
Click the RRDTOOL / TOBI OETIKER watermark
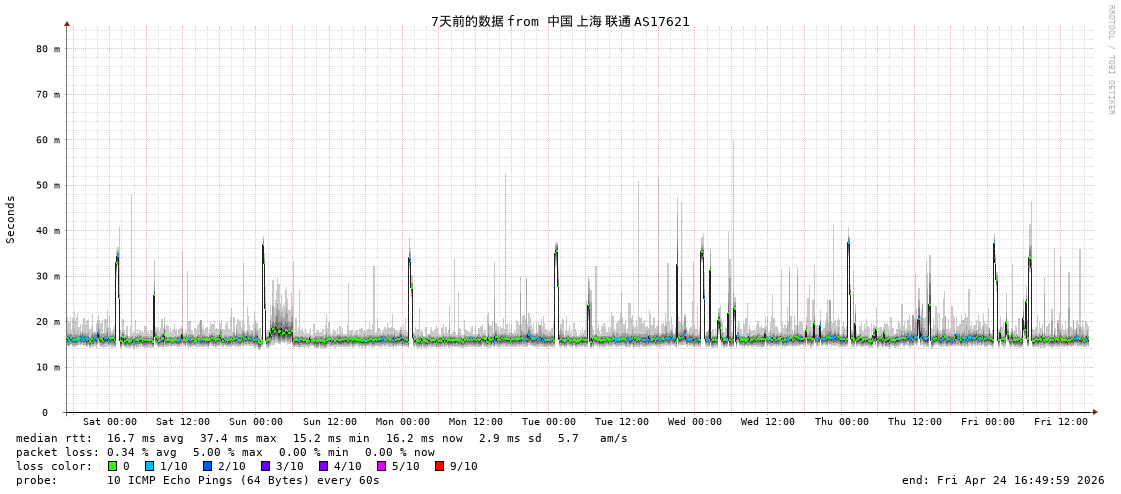click(1110, 60)
